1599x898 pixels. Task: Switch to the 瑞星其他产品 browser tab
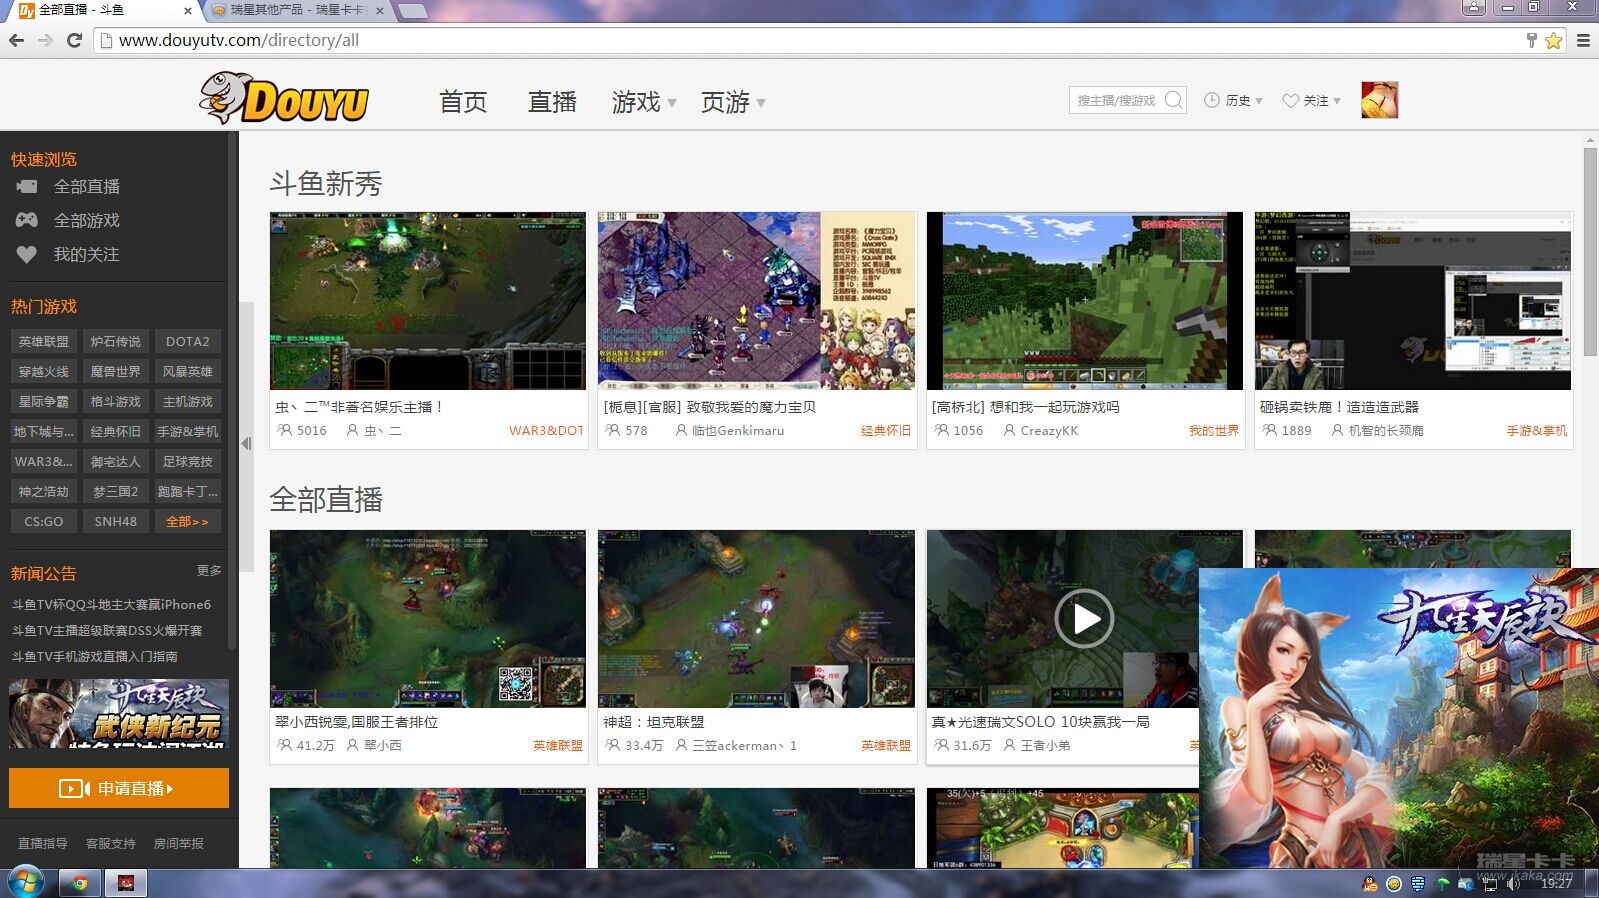(300, 10)
